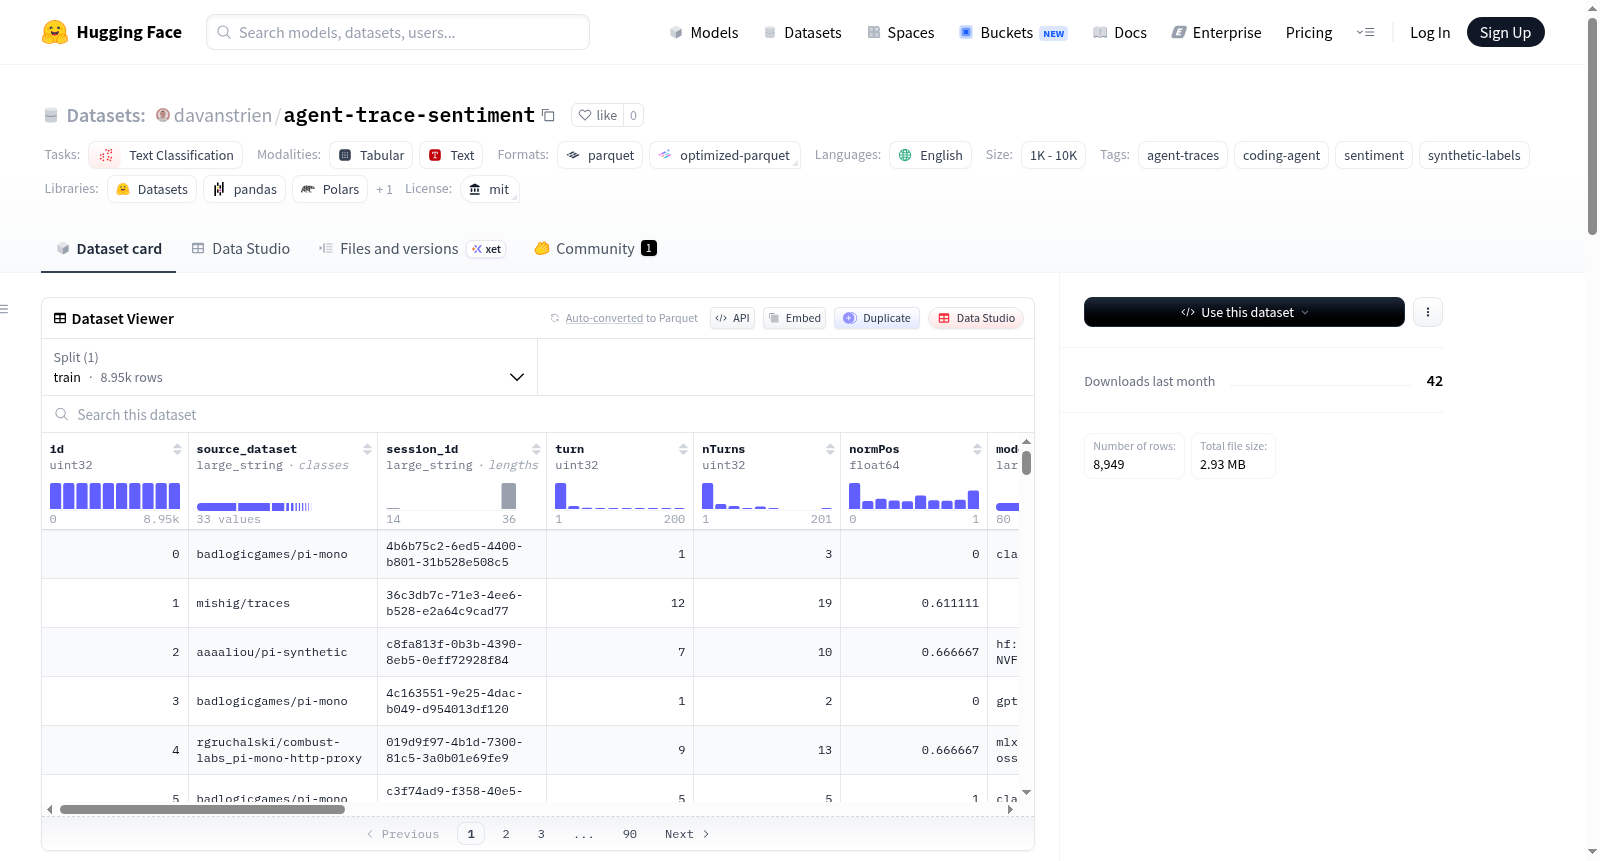1600x861 pixels.
Task: Open the Enterprise page
Action: click(1216, 32)
